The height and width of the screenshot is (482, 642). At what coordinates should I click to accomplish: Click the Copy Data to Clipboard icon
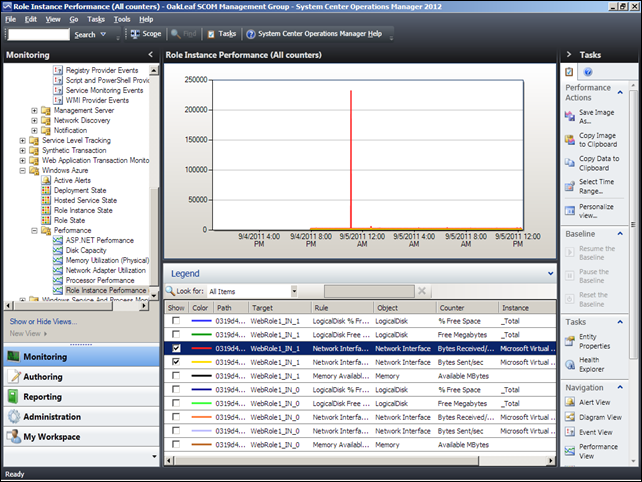(570, 163)
